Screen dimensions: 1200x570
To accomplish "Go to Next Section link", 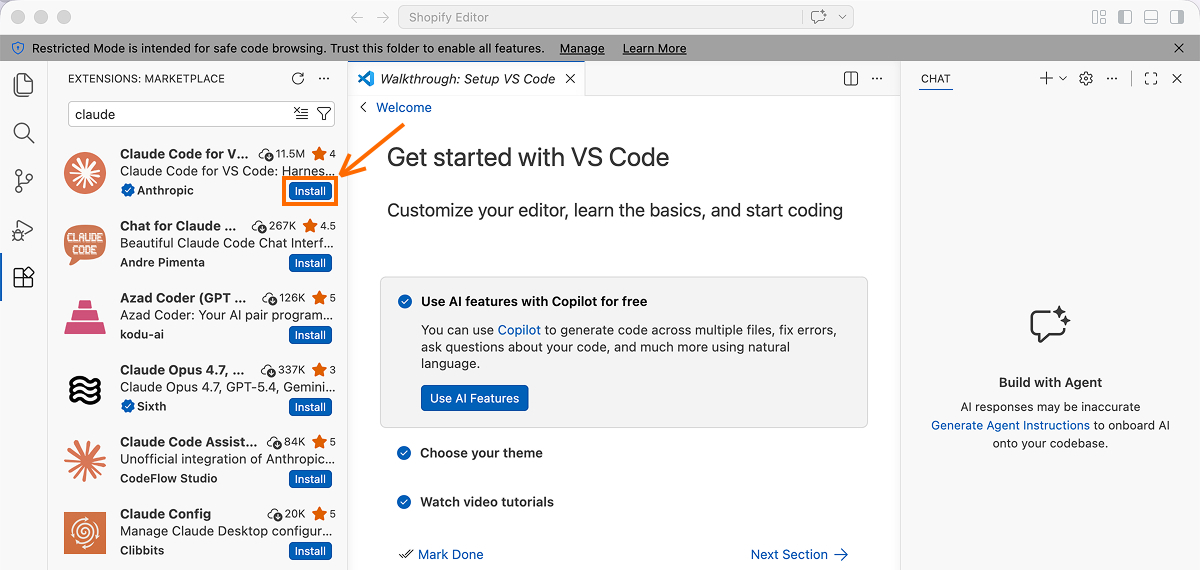I will click(x=799, y=554).
